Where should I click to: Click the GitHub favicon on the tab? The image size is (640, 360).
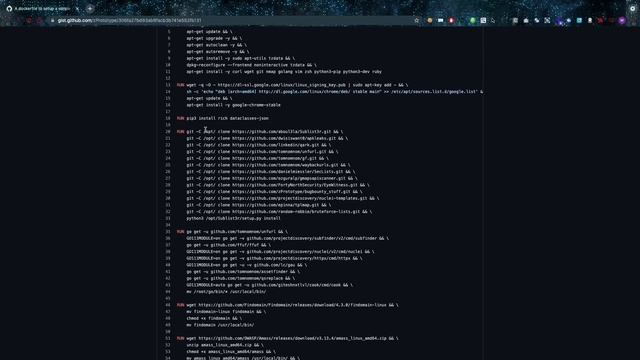[x=9, y=8]
